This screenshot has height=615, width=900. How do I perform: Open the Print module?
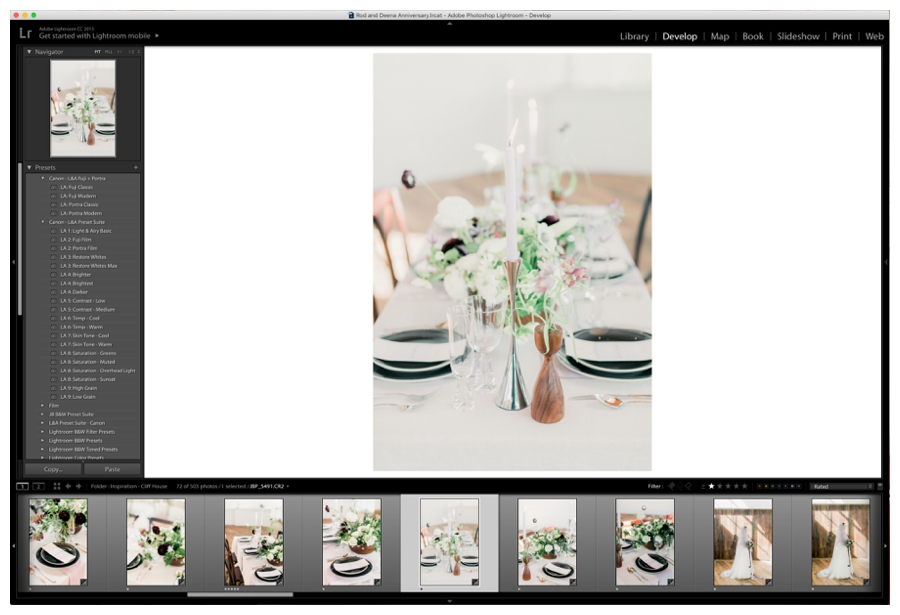842,36
